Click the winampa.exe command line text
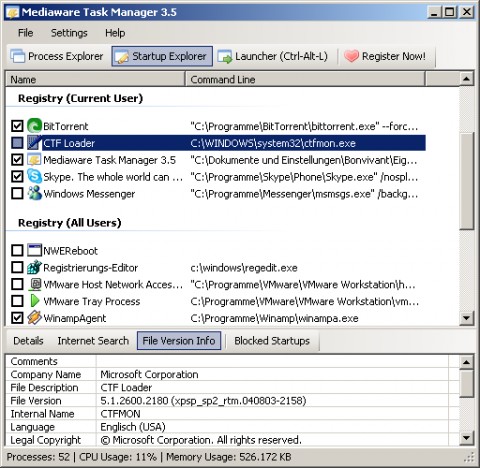This screenshot has width=480, height=468. coord(274,318)
